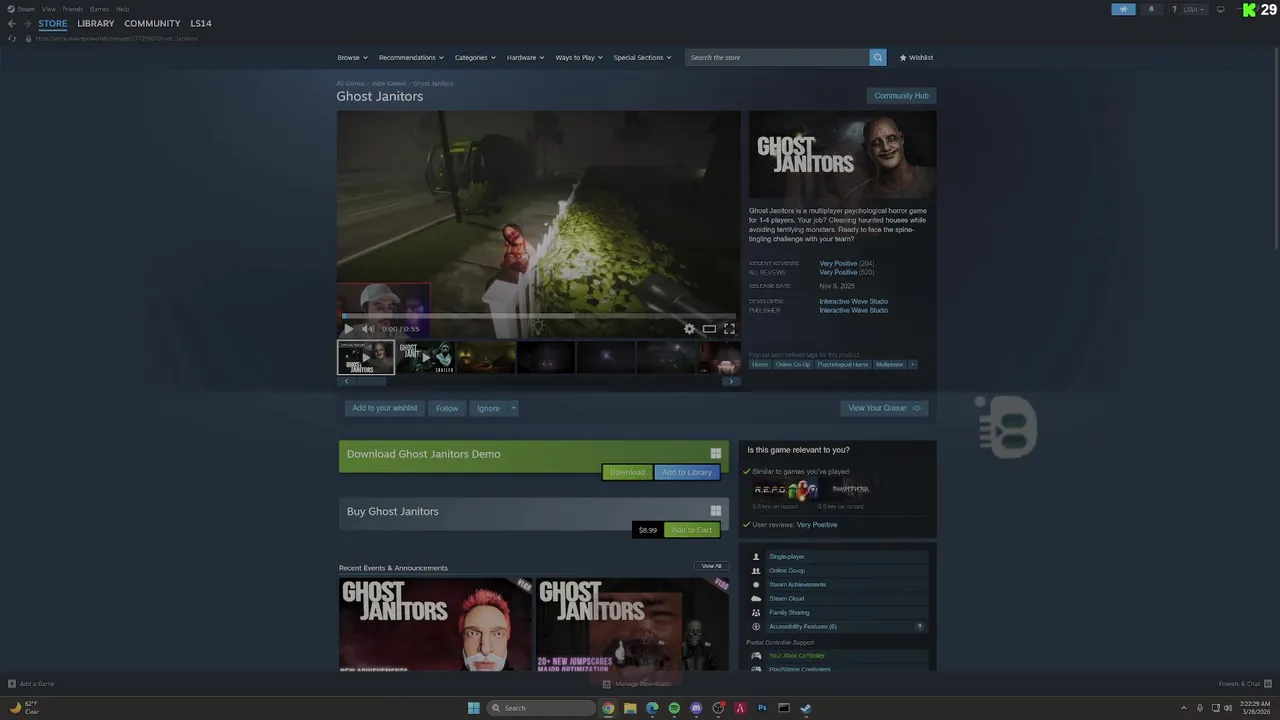Open the Ignore options dropdown arrow
This screenshot has height=720, width=1280.
513,408
